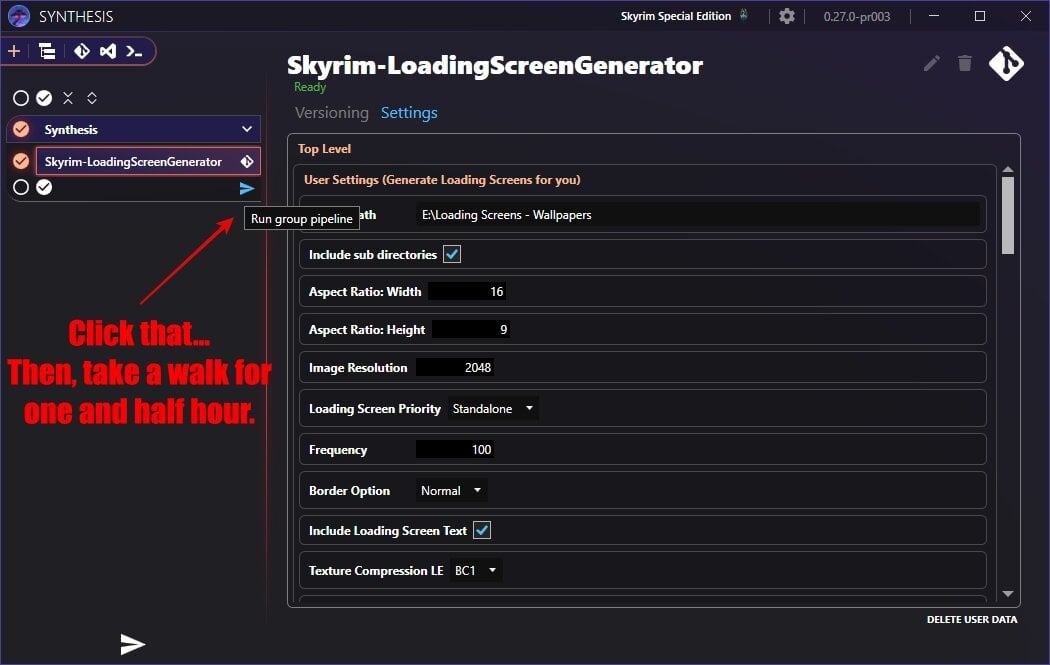
Task: Click the Synthesis app logo icon
Action: pyautogui.click(x=19, y=16)
